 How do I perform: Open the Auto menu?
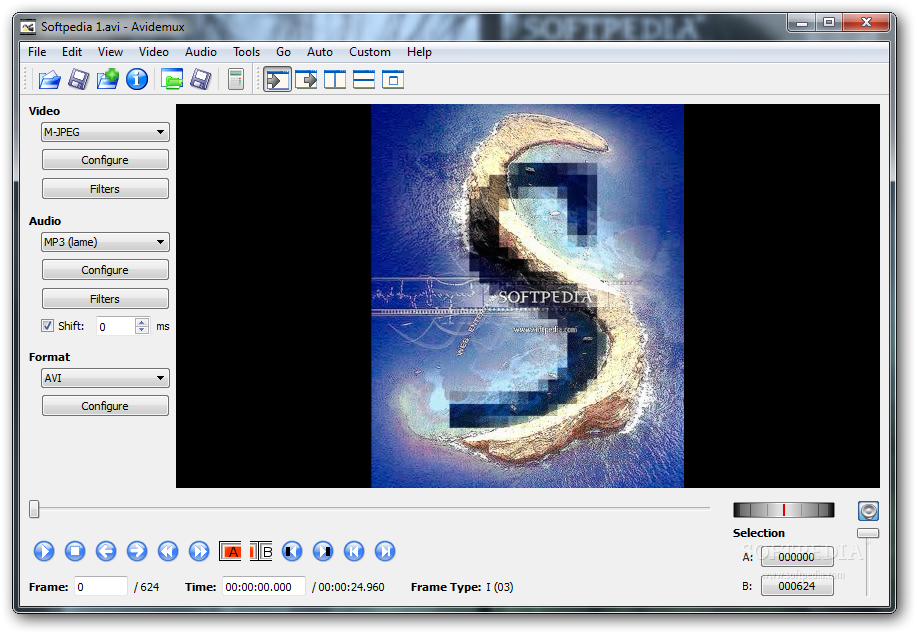[x=320, y=52]
